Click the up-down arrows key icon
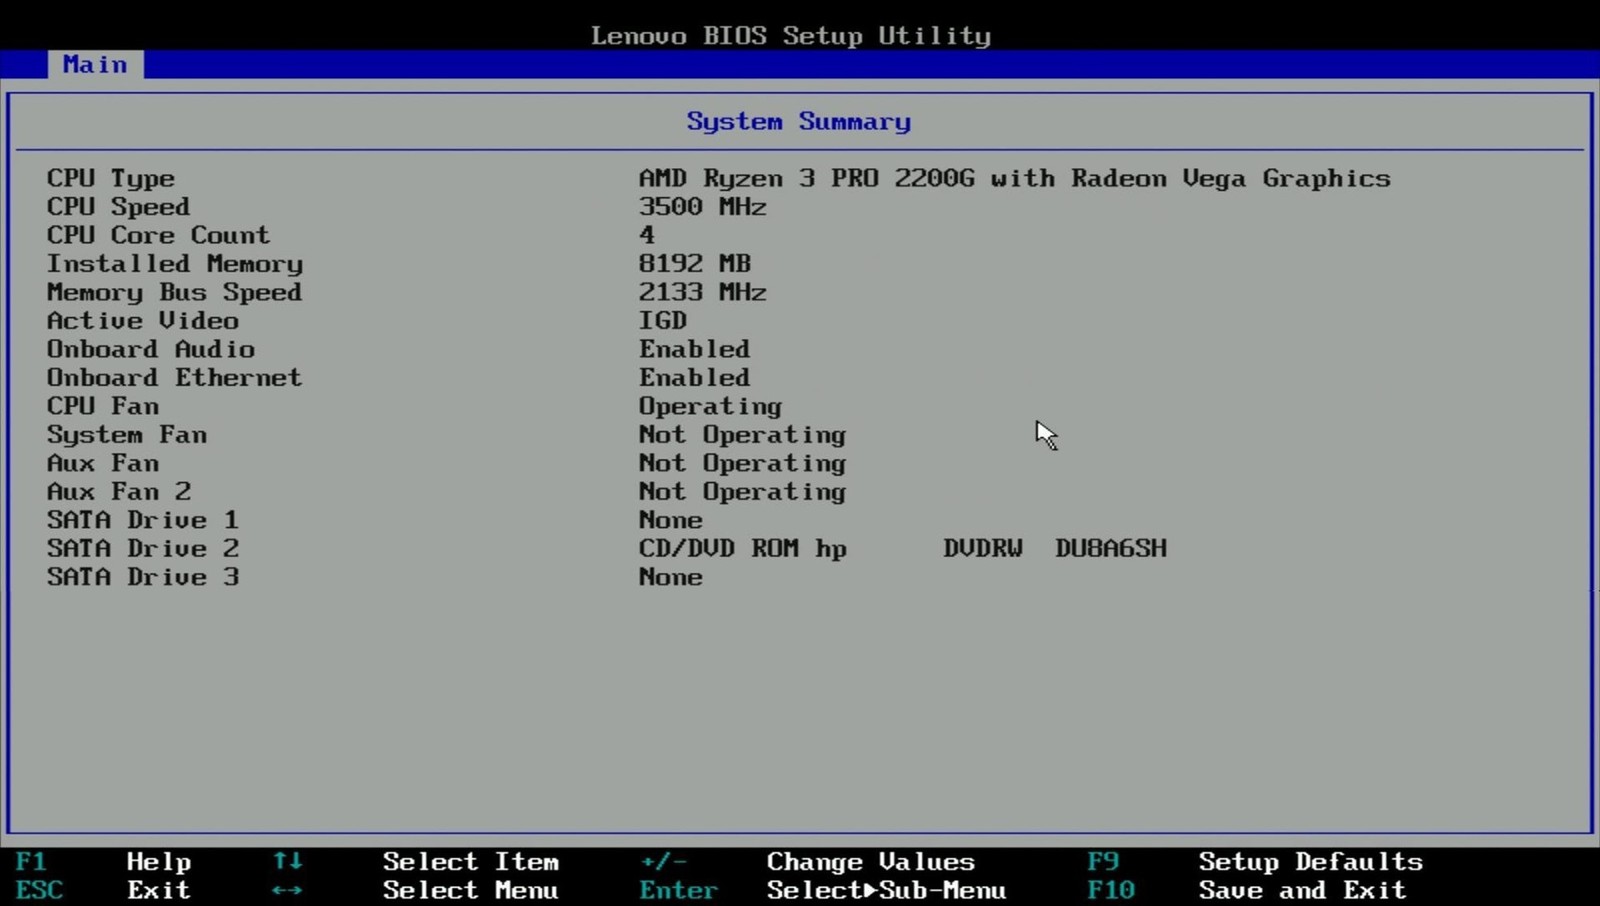 [x=287, y=861]
